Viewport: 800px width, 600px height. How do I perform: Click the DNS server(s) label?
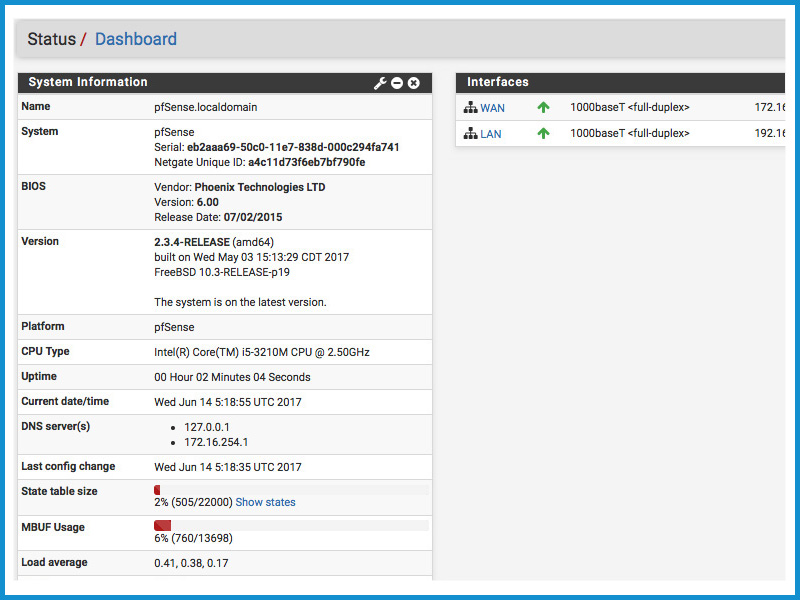(x=56, y=427)
